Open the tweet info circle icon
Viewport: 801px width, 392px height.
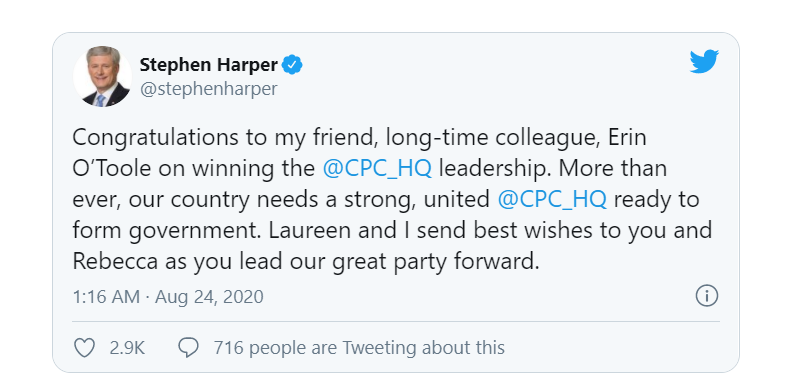(707, 296)
